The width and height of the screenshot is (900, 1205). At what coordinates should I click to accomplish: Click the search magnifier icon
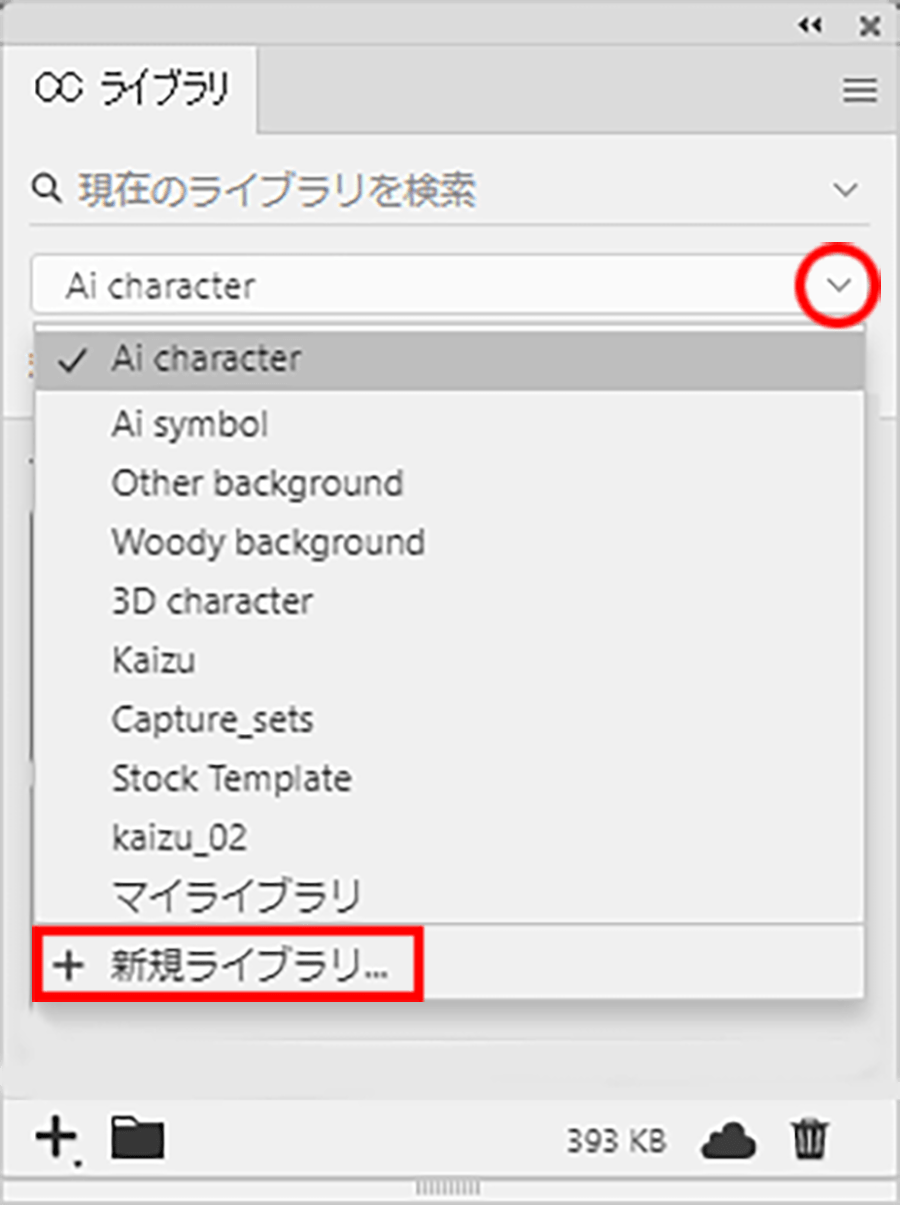point(47,189)
